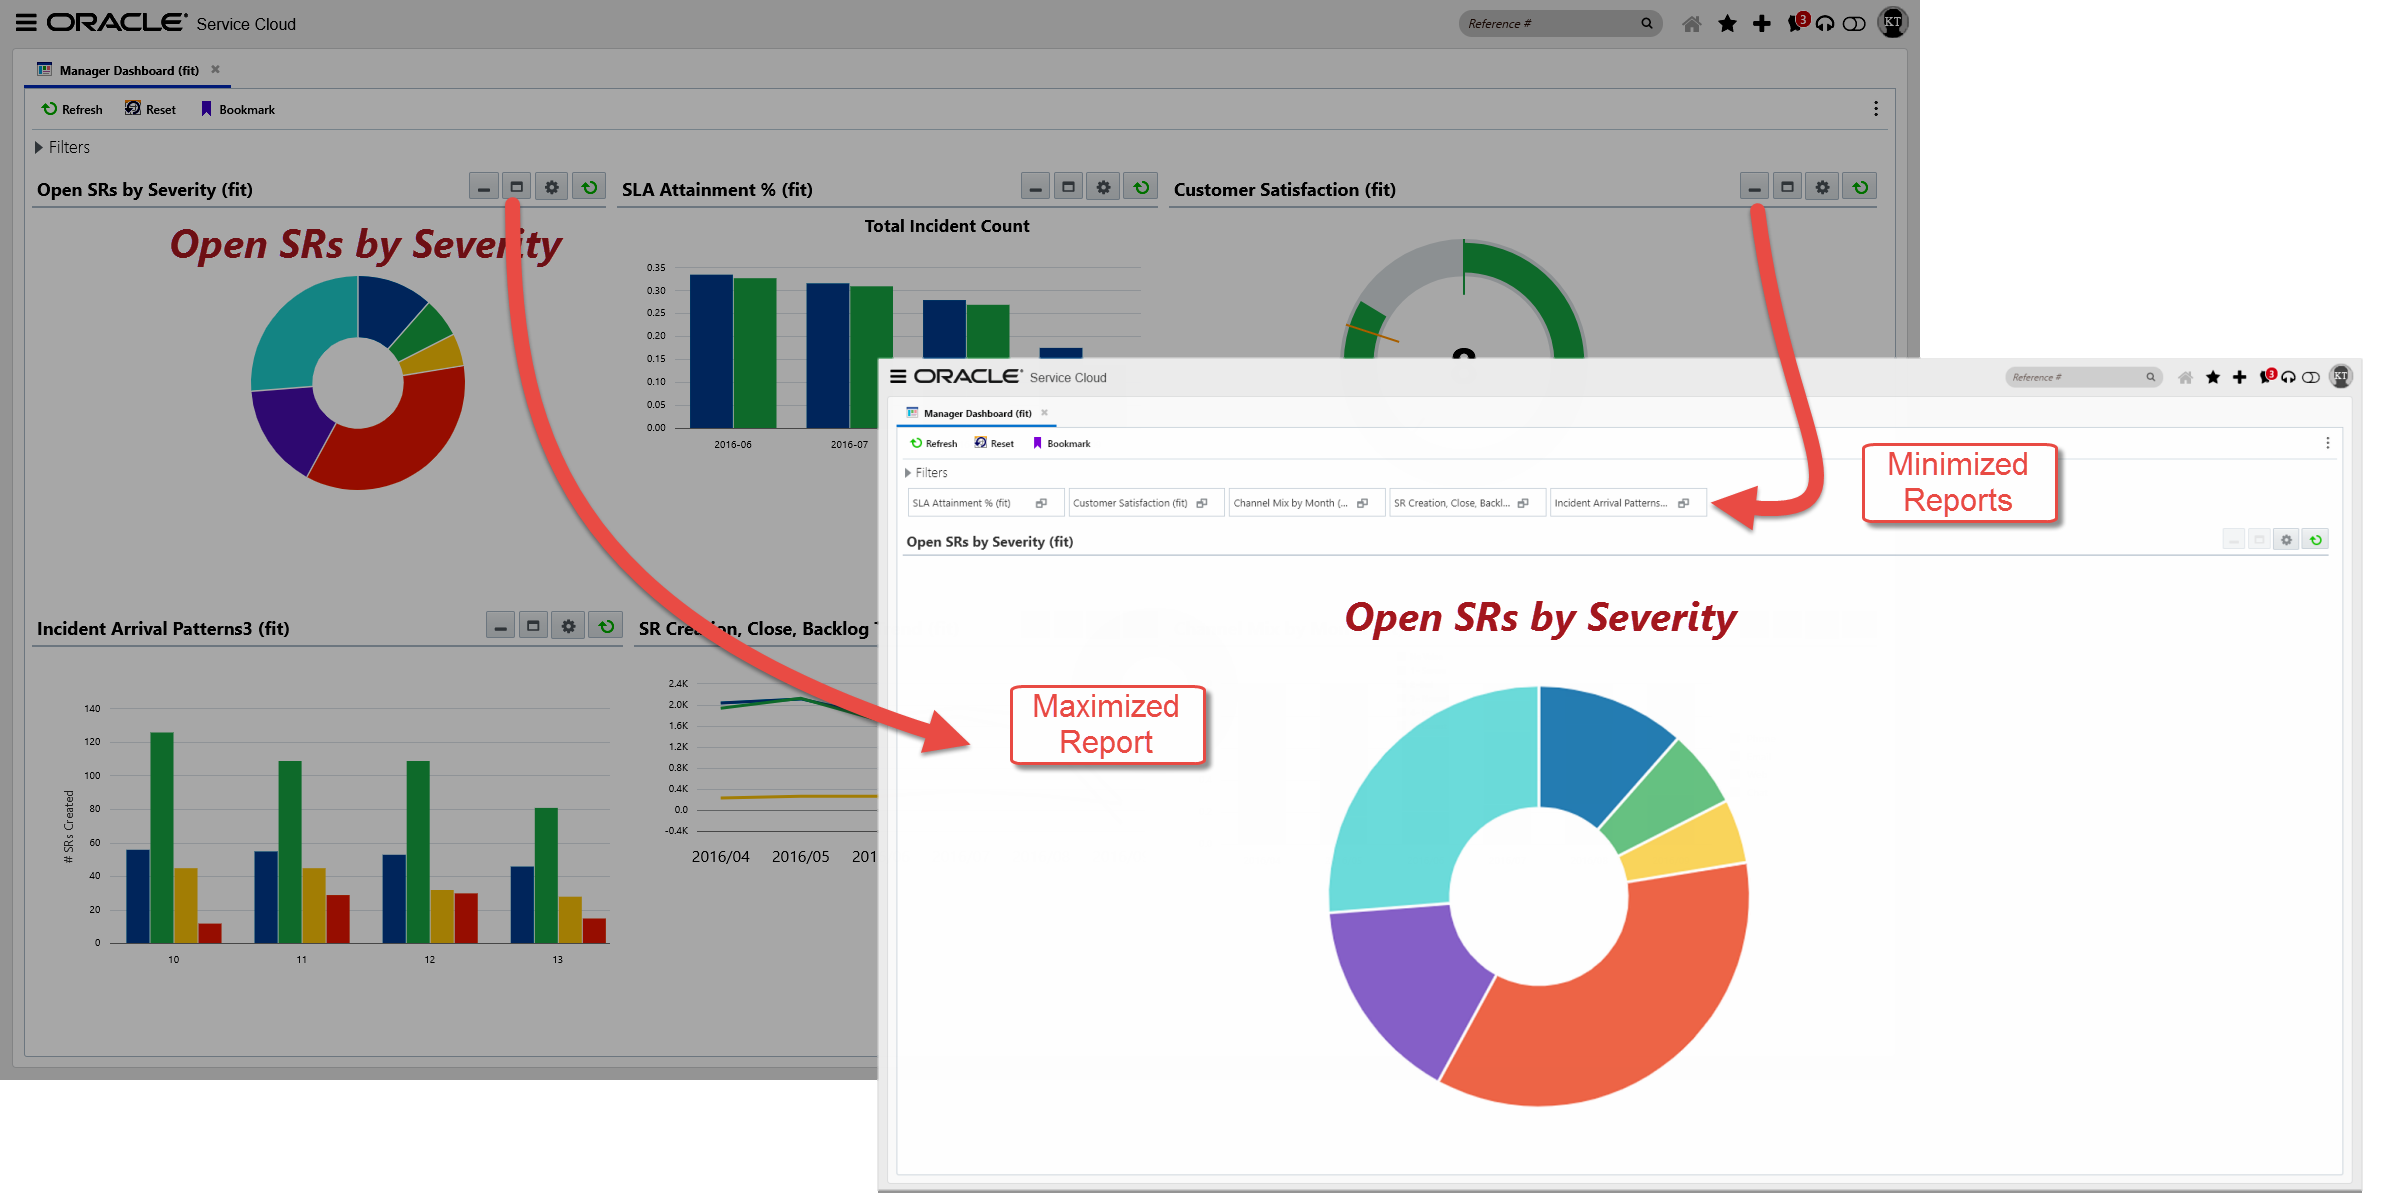Viewport: 2388px width, 1202px height.
Task: Open settings for Incident Arrival Patterns3 report
Action: (568, 625)
